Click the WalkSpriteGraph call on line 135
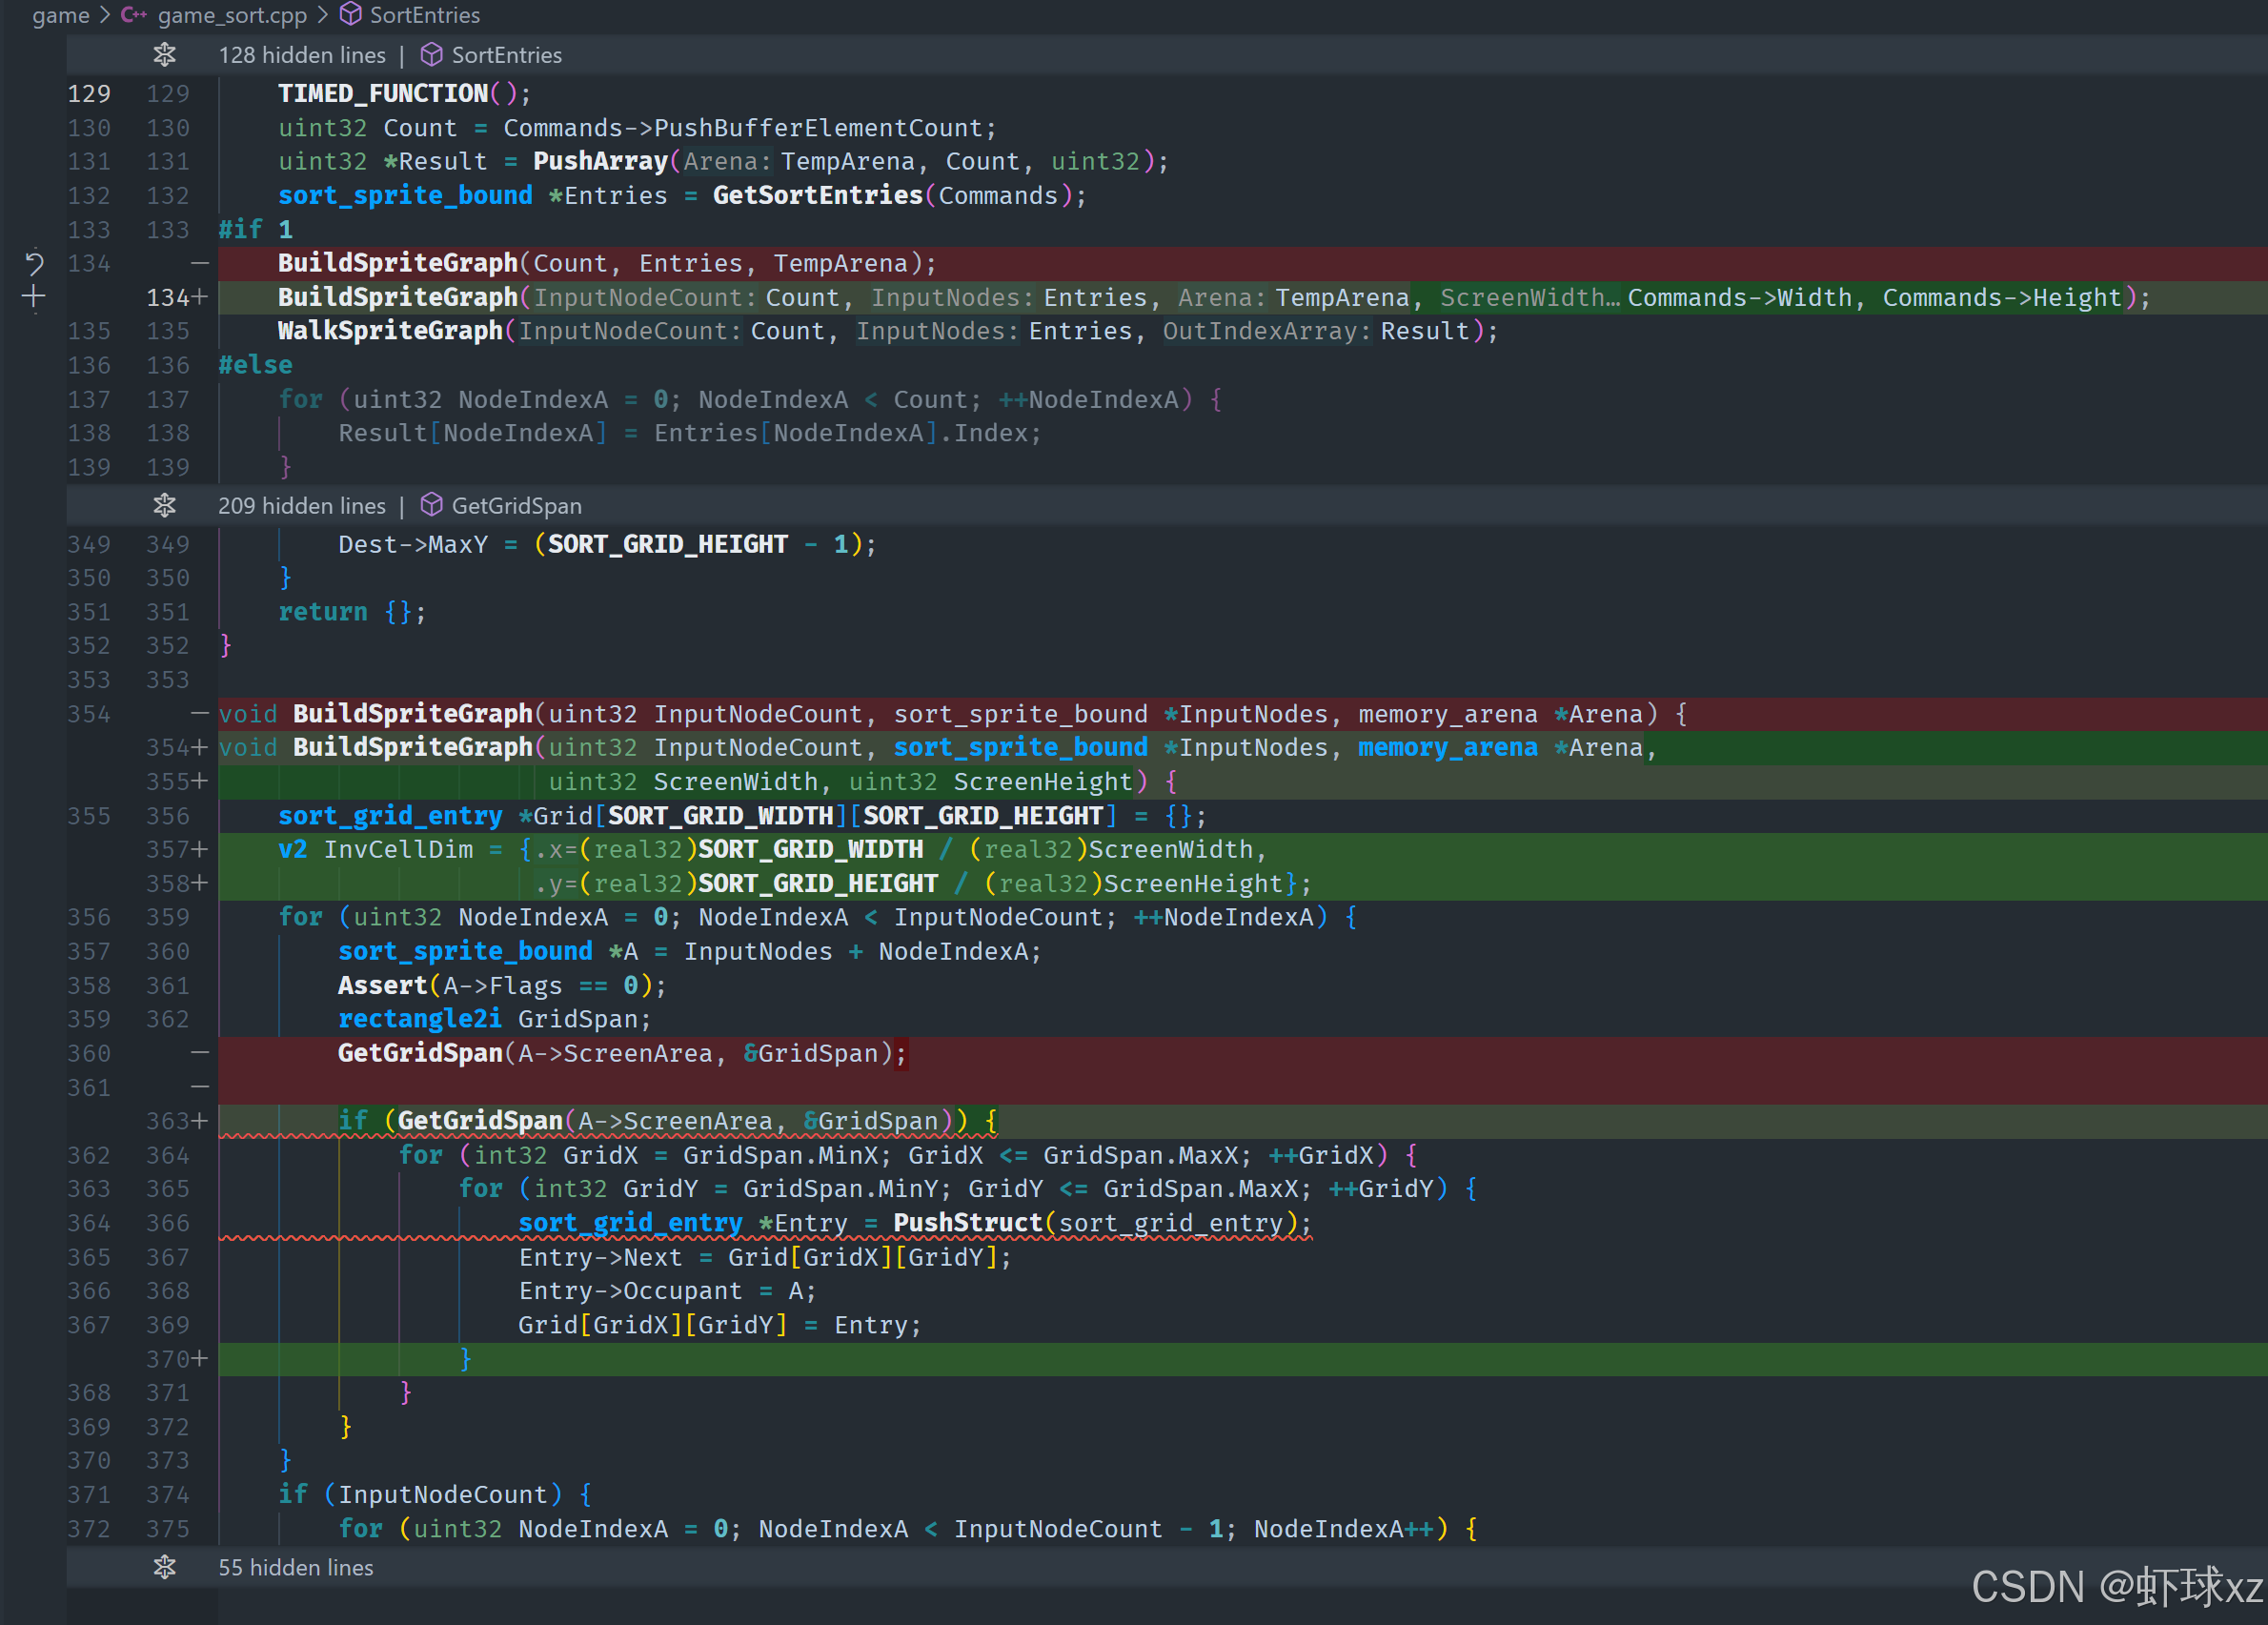This screenshot has width=2268, height=1625. [x=390, y=331]
